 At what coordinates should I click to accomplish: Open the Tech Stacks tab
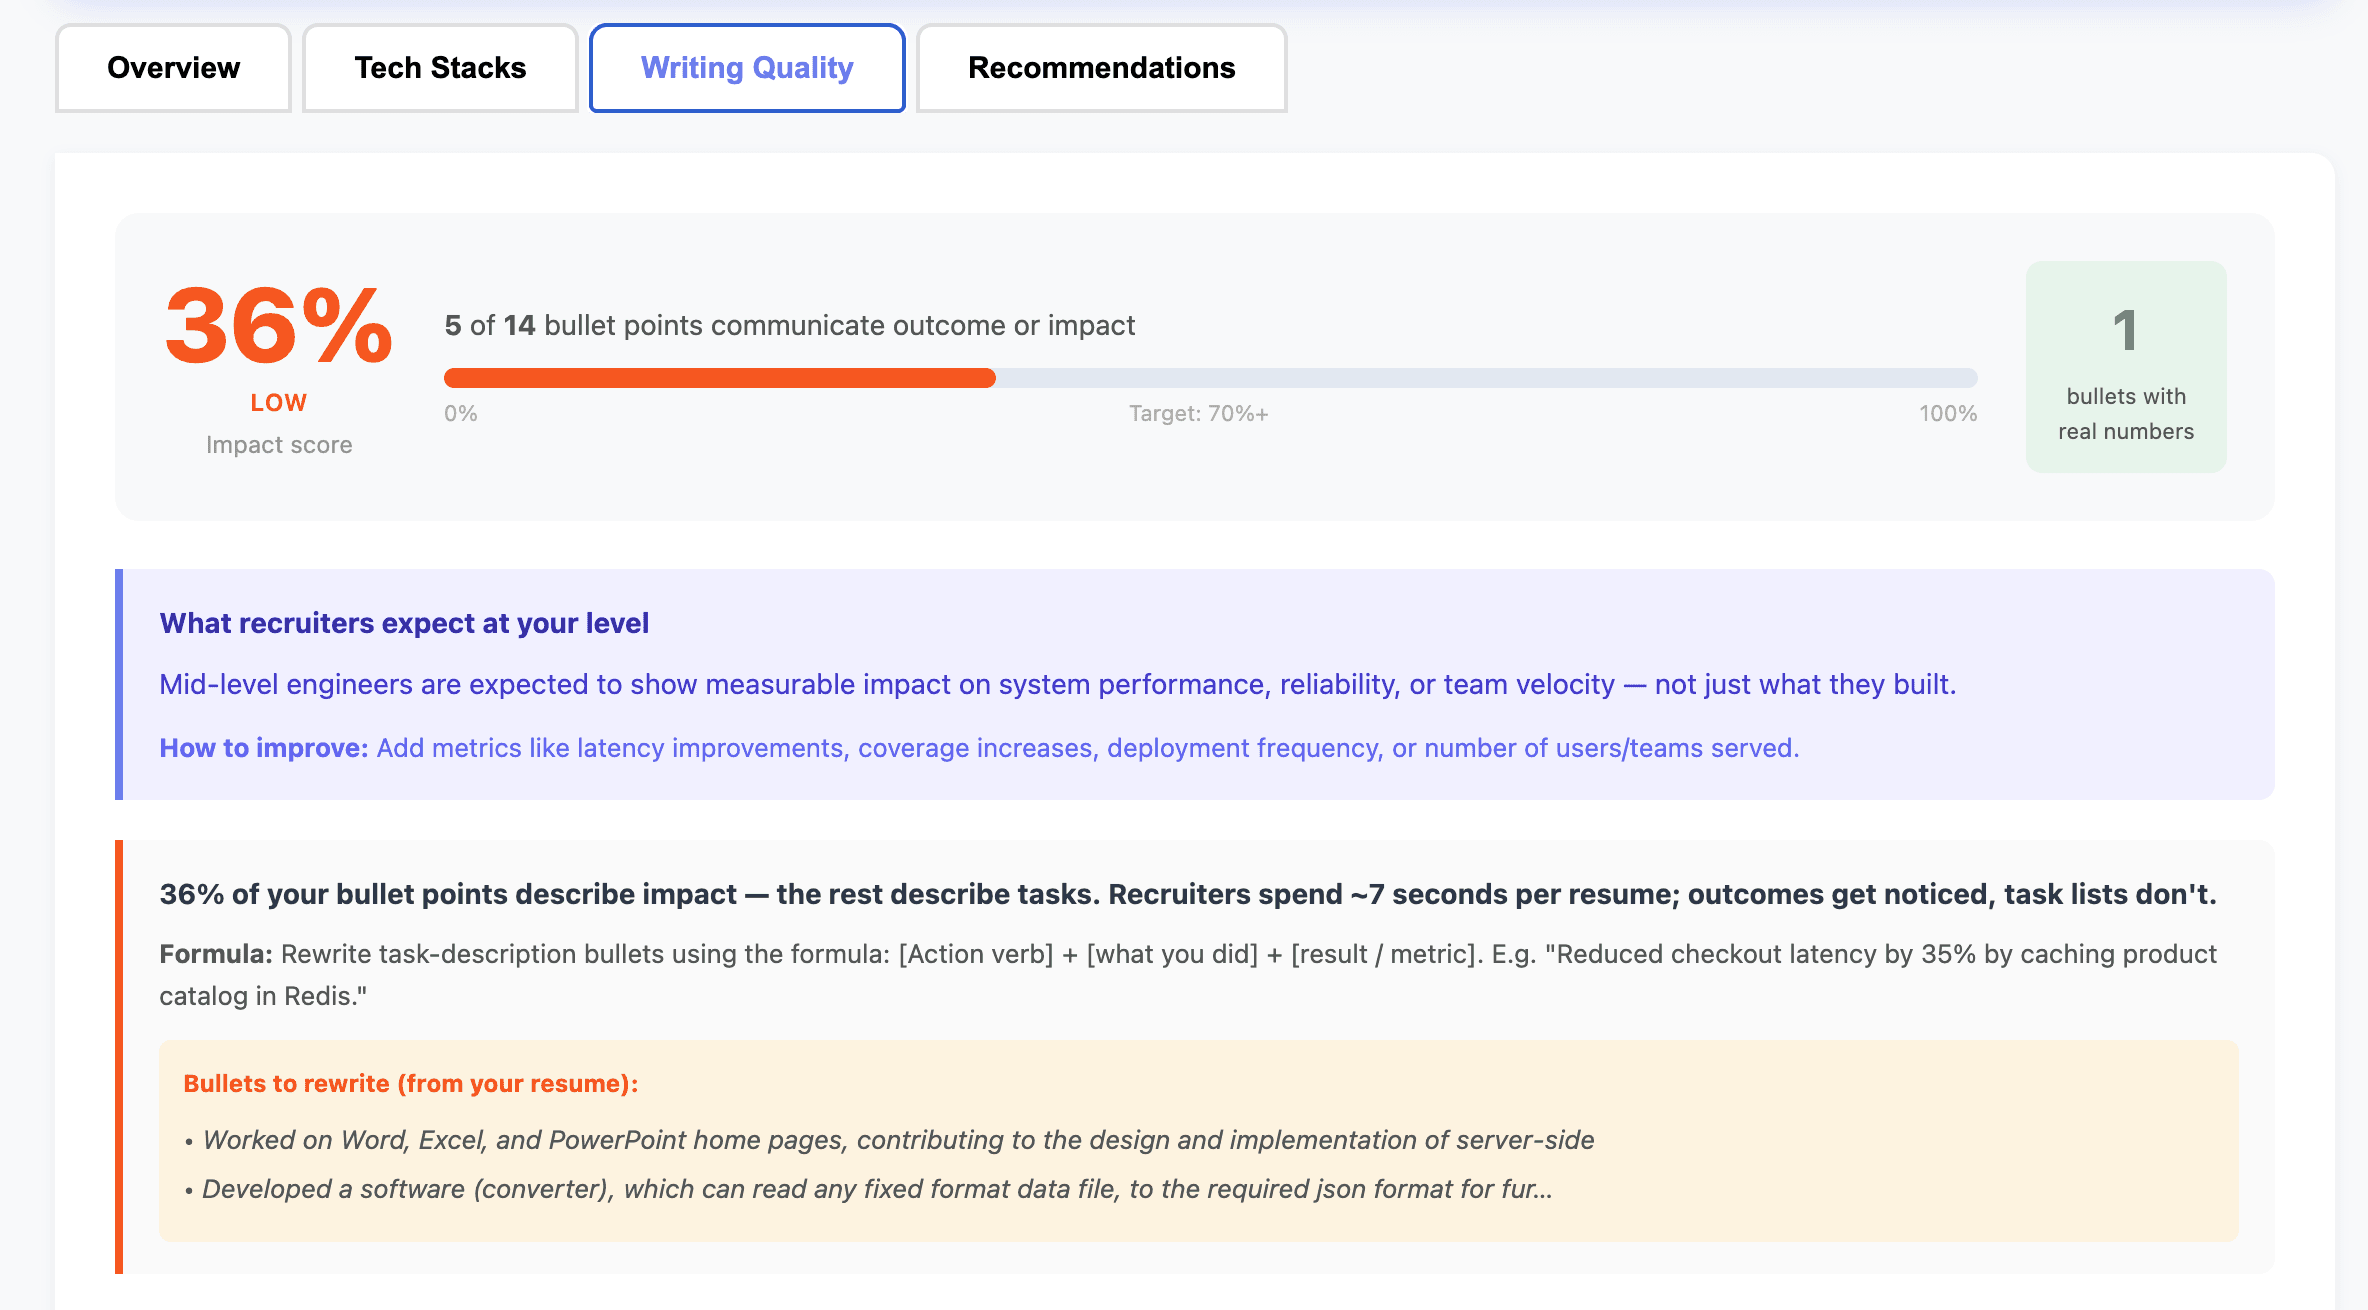click(x=439, y=67)
